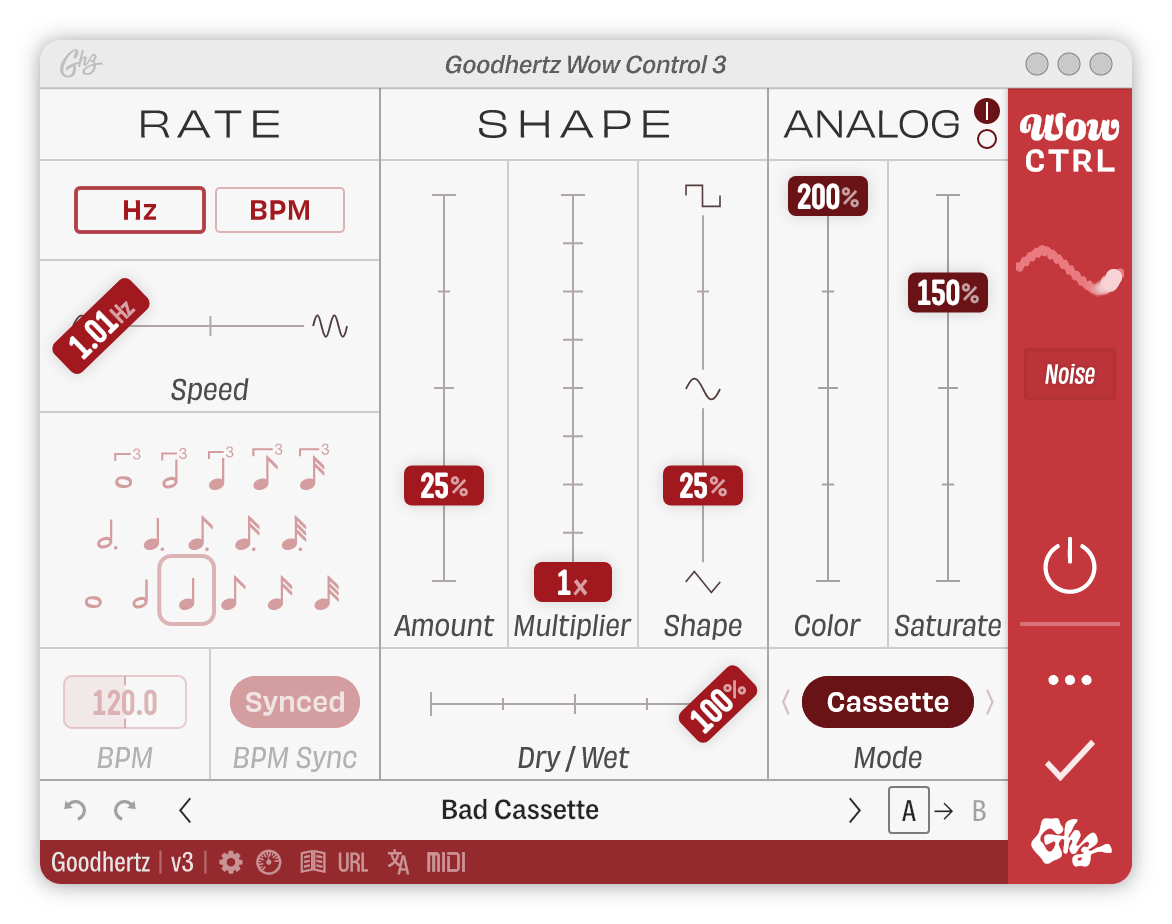
Task: Go to next Mode with right chevron
Action: tap(990, 702)
